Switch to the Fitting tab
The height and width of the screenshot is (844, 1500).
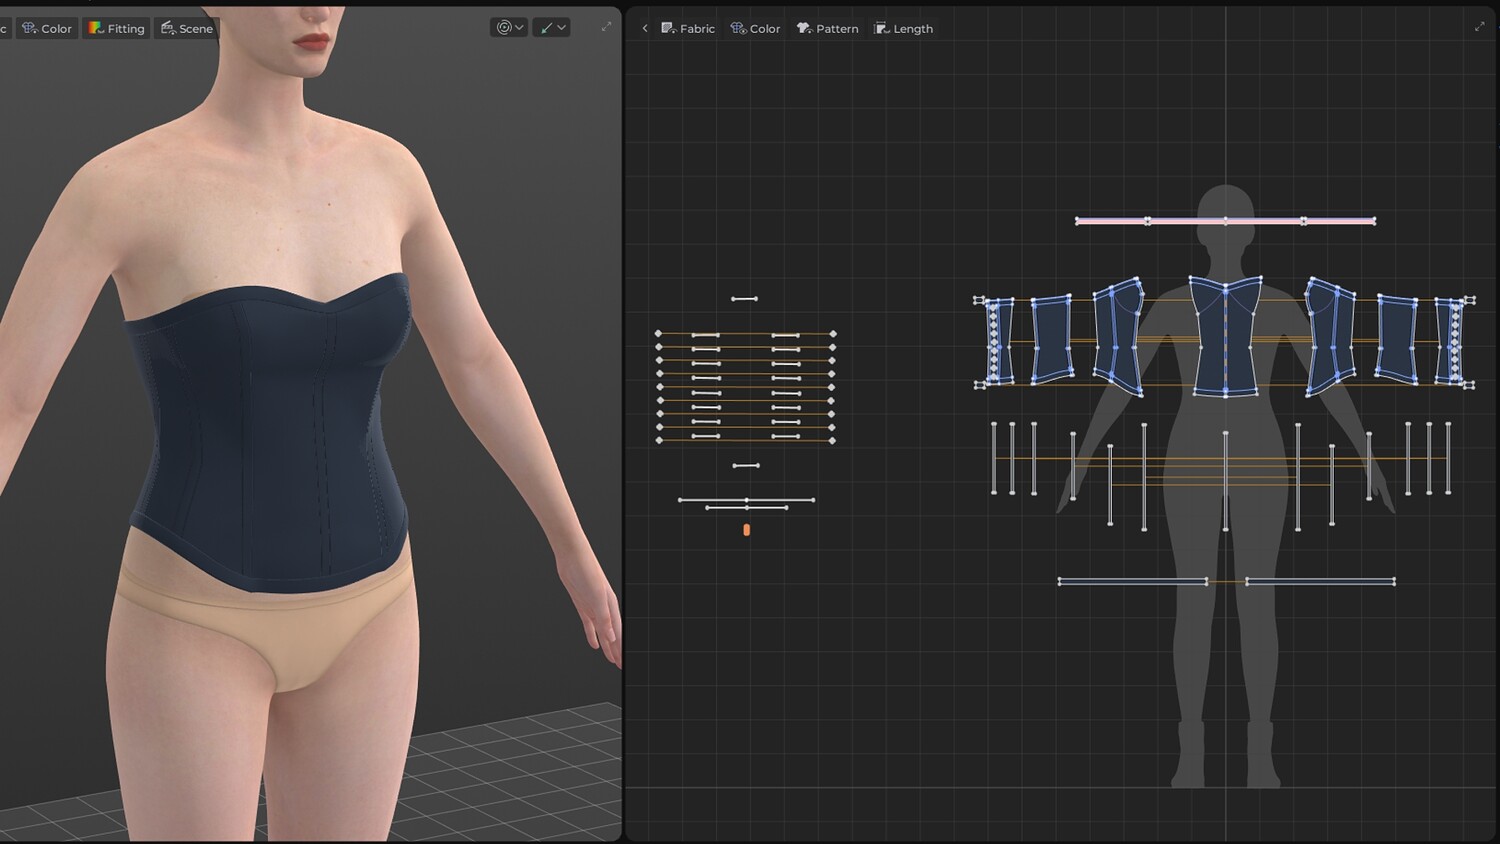point(117,28)
